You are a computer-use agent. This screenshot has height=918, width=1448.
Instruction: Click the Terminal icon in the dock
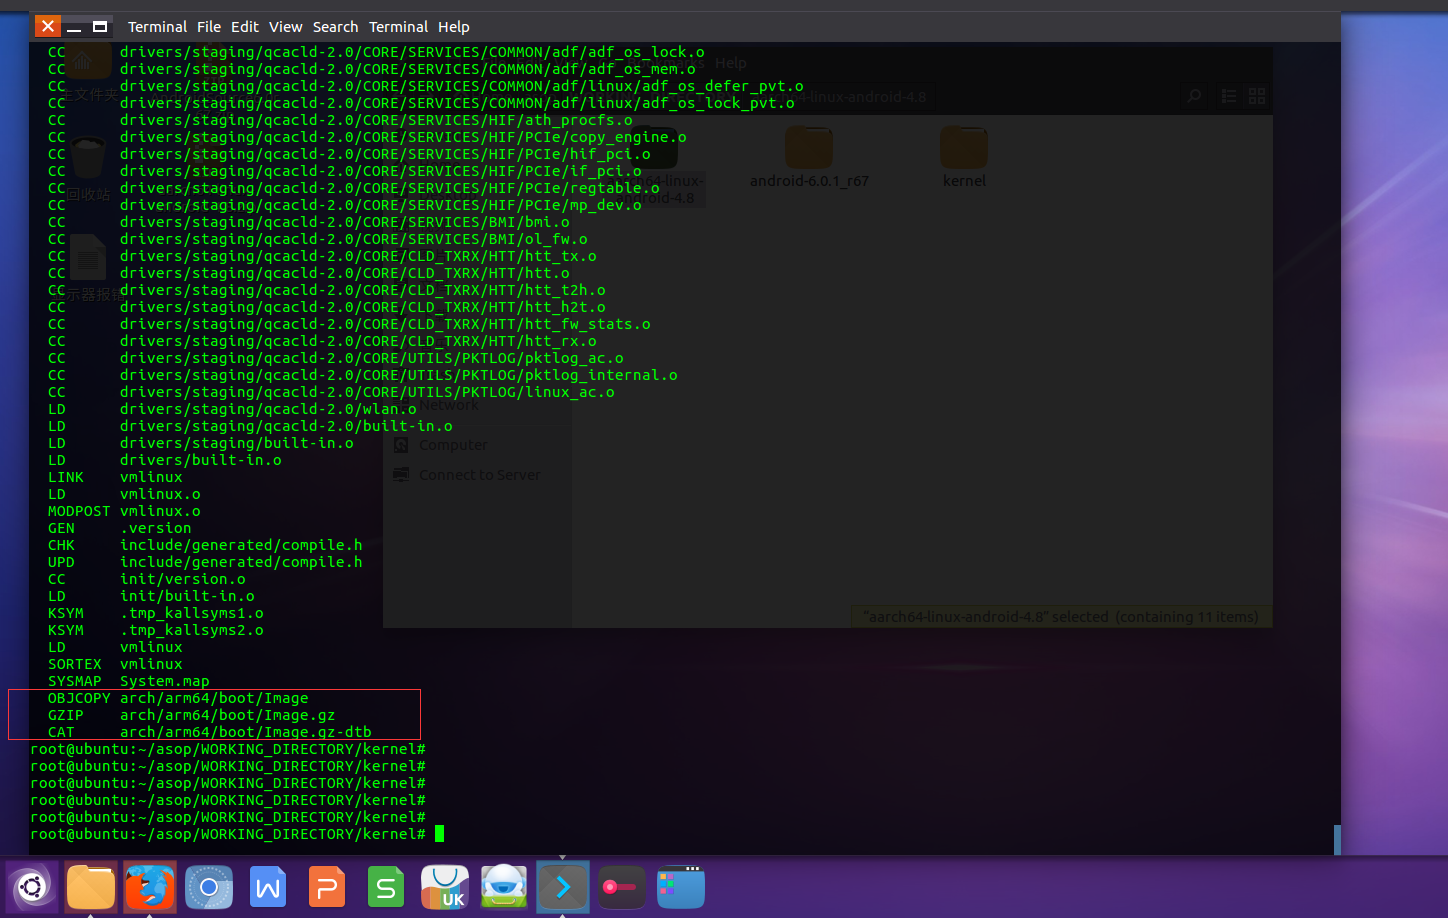coord(563,887)
